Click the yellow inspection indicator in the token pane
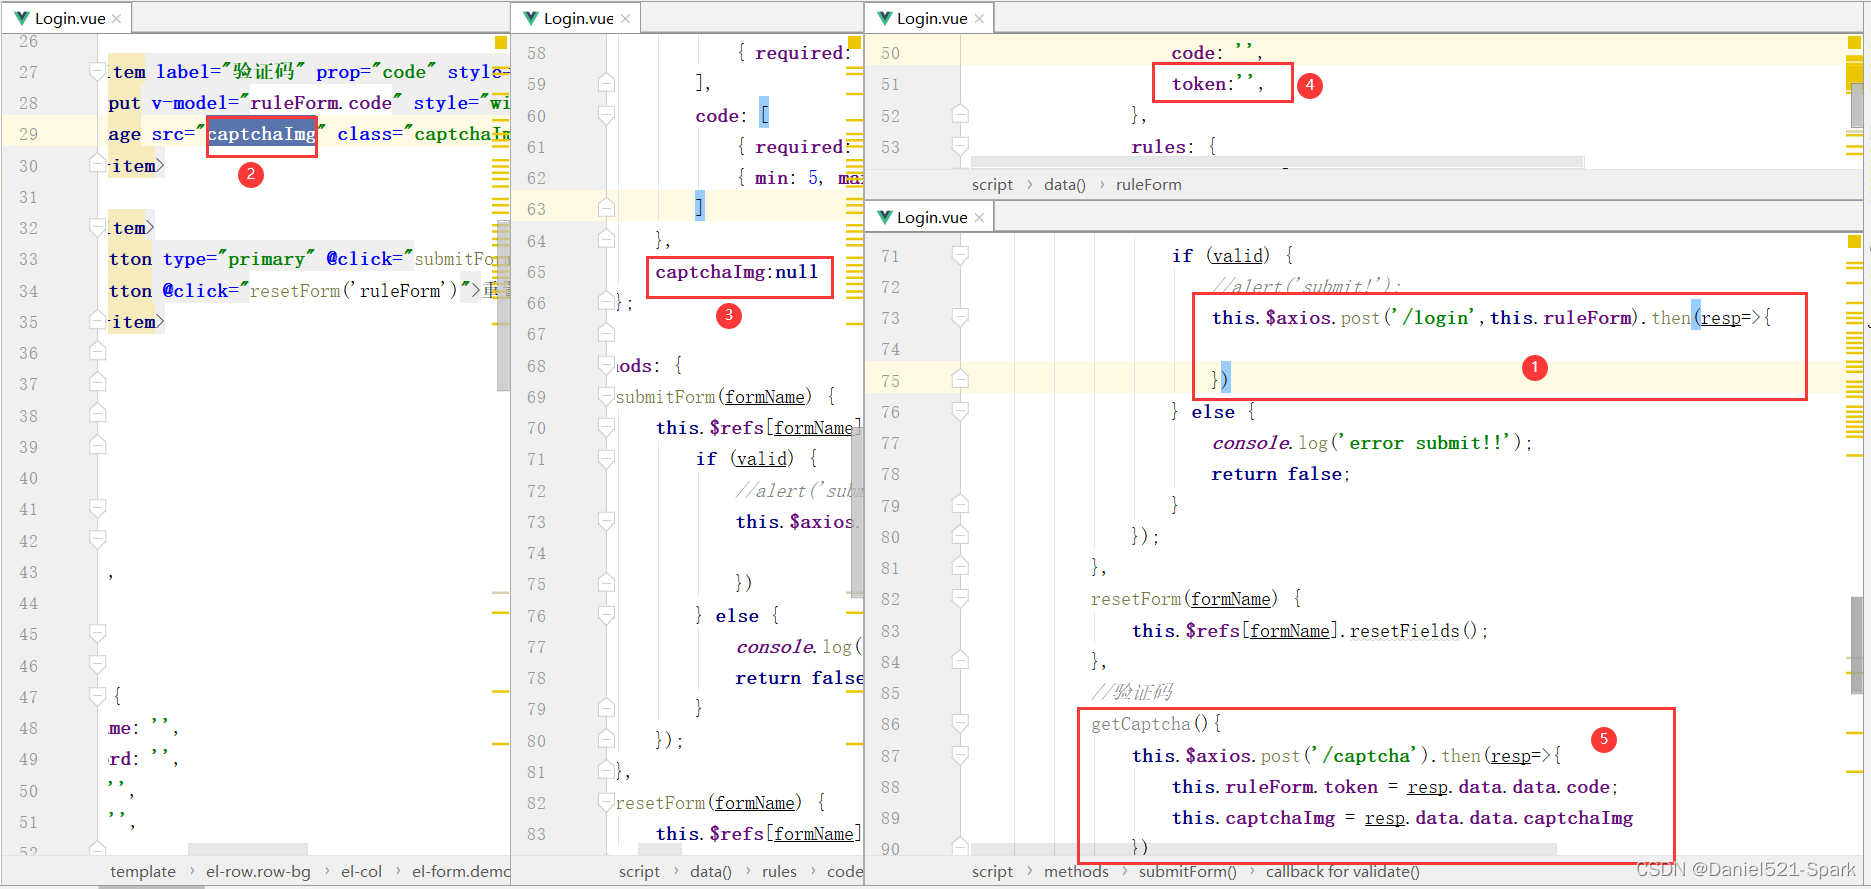The width and height of the screenshot is (1871, 889). [x=1854, y=43]
